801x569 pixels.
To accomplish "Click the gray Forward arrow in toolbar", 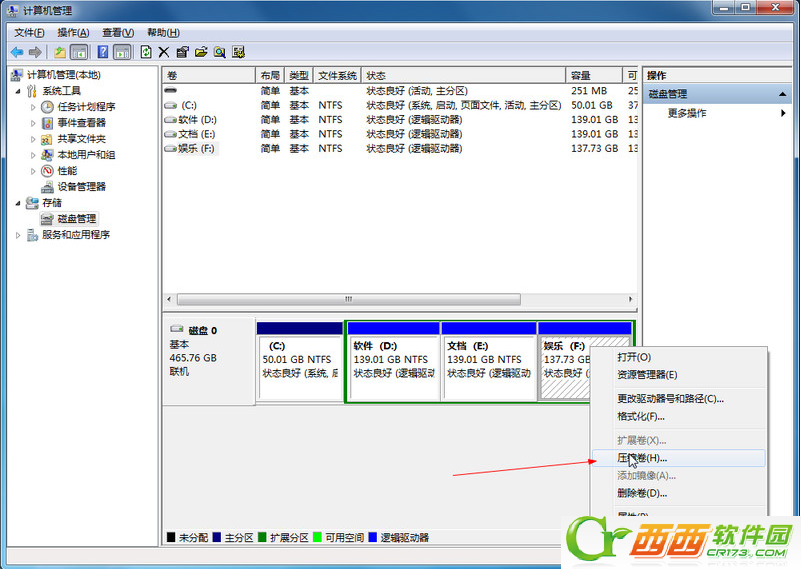I will tap(35, 52).
